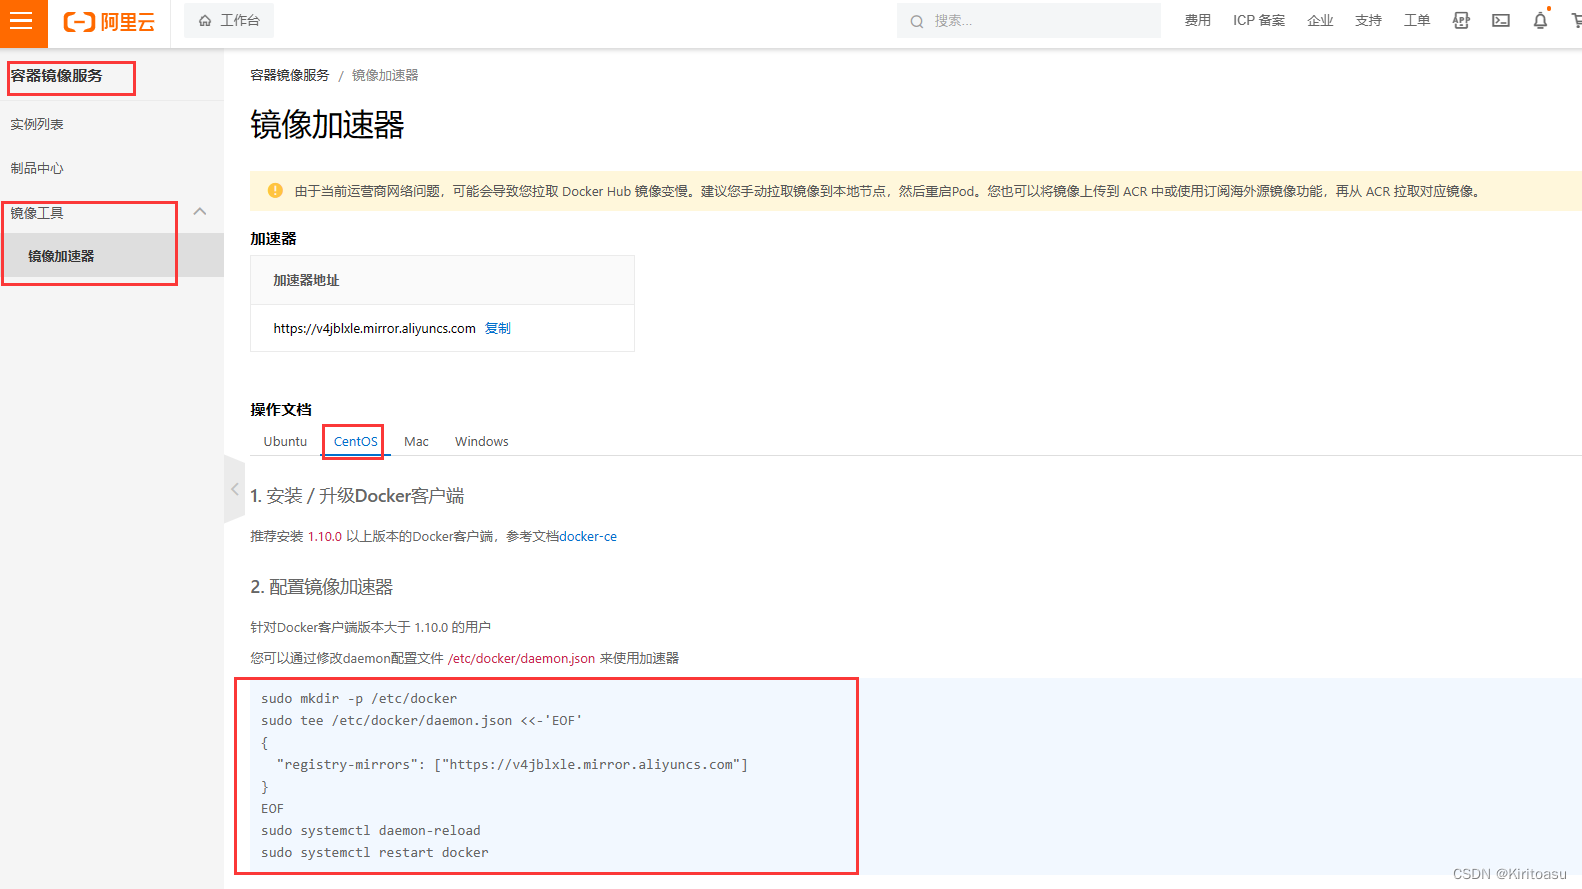Image resolution: width=1582 pixels, height=889 pixels.
Task: Click the 'sudo mkdir -p /etc/docker' line
Action: click(359, 698)
